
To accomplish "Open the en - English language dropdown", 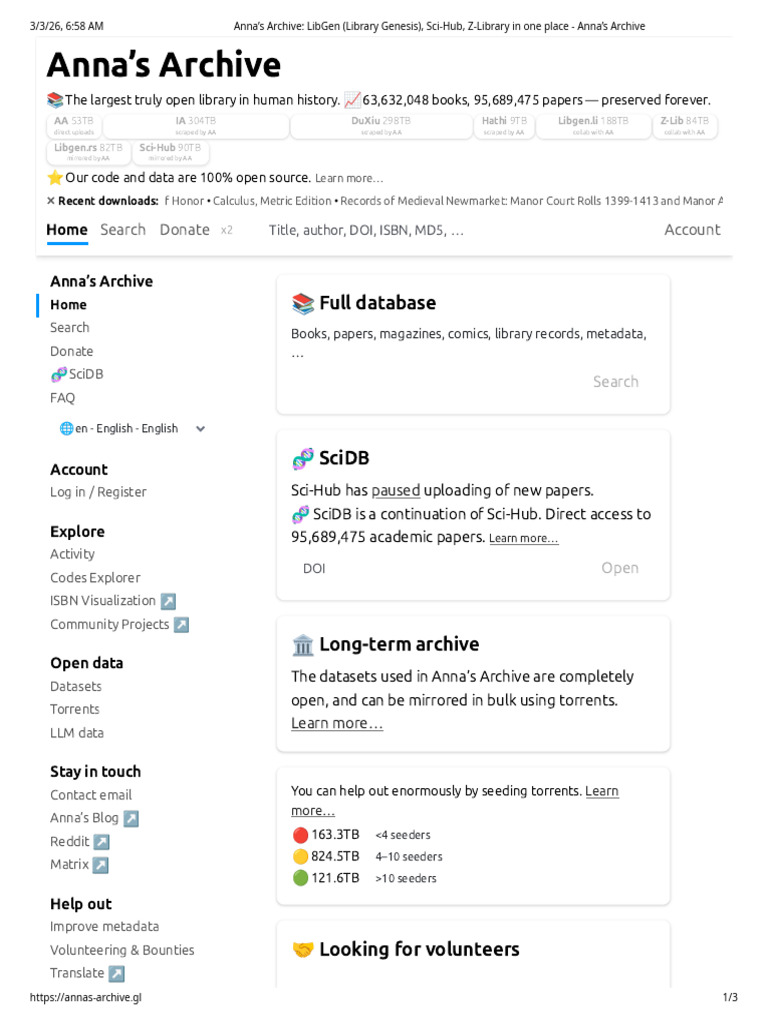I will (132, 429).
